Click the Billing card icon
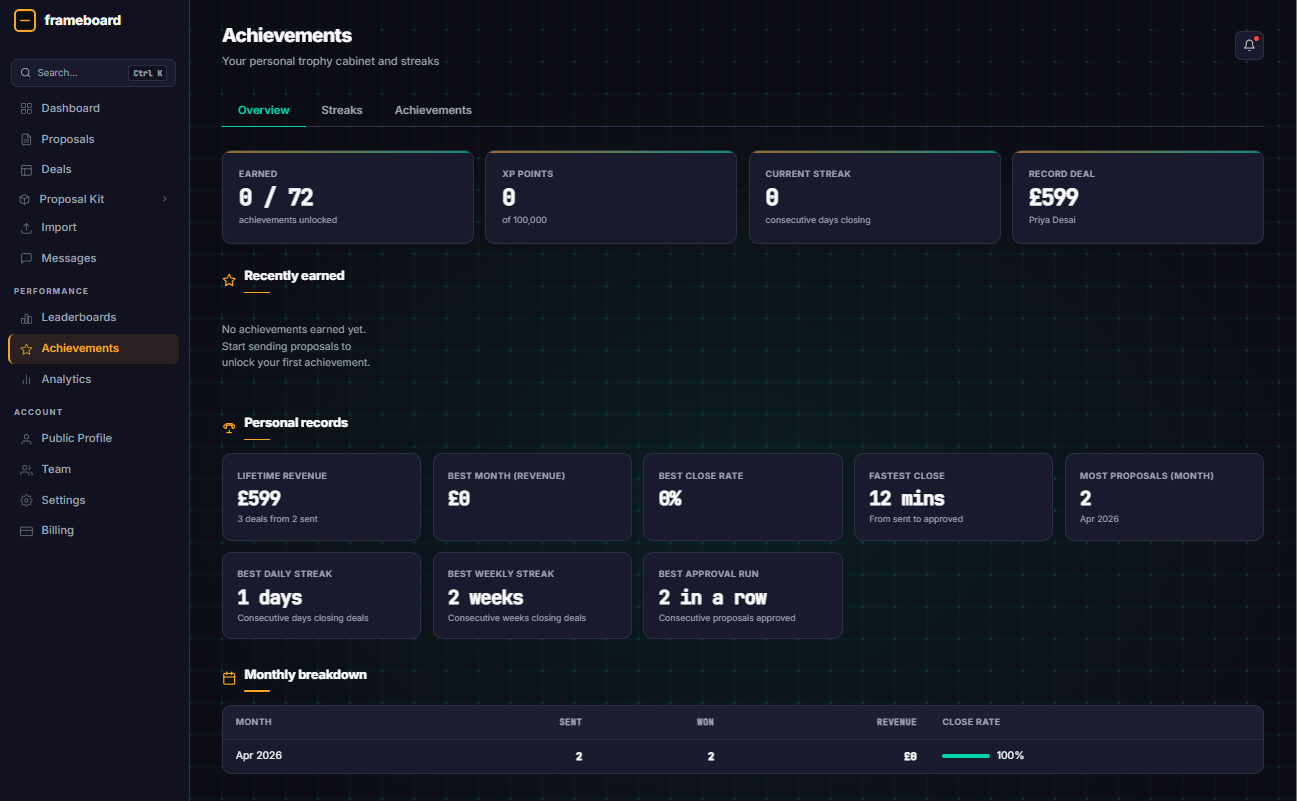1297x801 pixels. pyautogui.click(x=27, y=531)
